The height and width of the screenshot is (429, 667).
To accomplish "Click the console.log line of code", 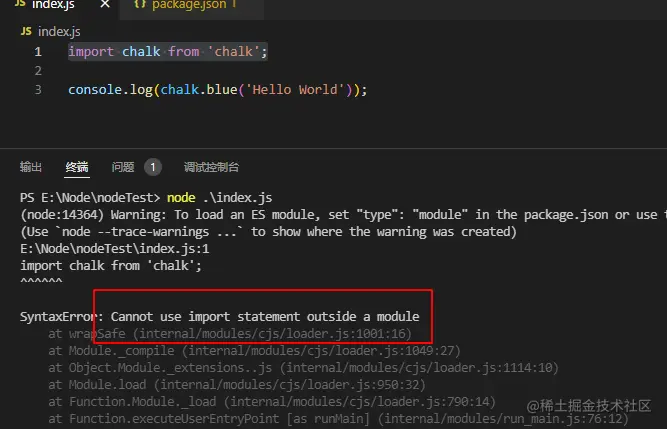I will (217, 90).
